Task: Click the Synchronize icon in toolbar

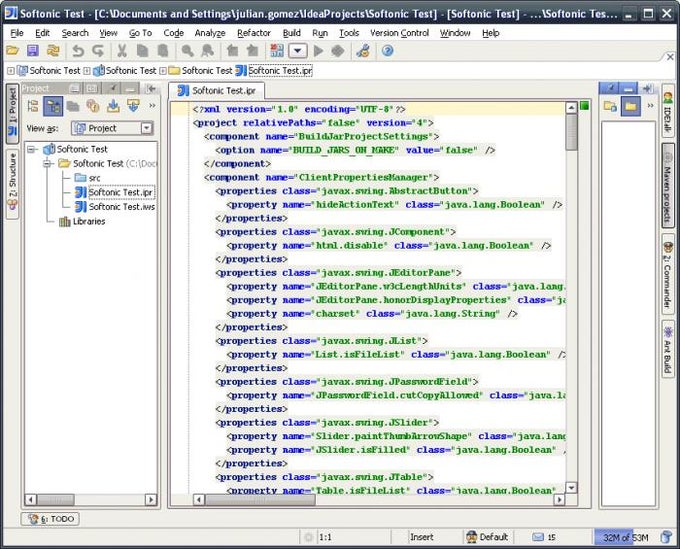Action: tap(53, 51)
